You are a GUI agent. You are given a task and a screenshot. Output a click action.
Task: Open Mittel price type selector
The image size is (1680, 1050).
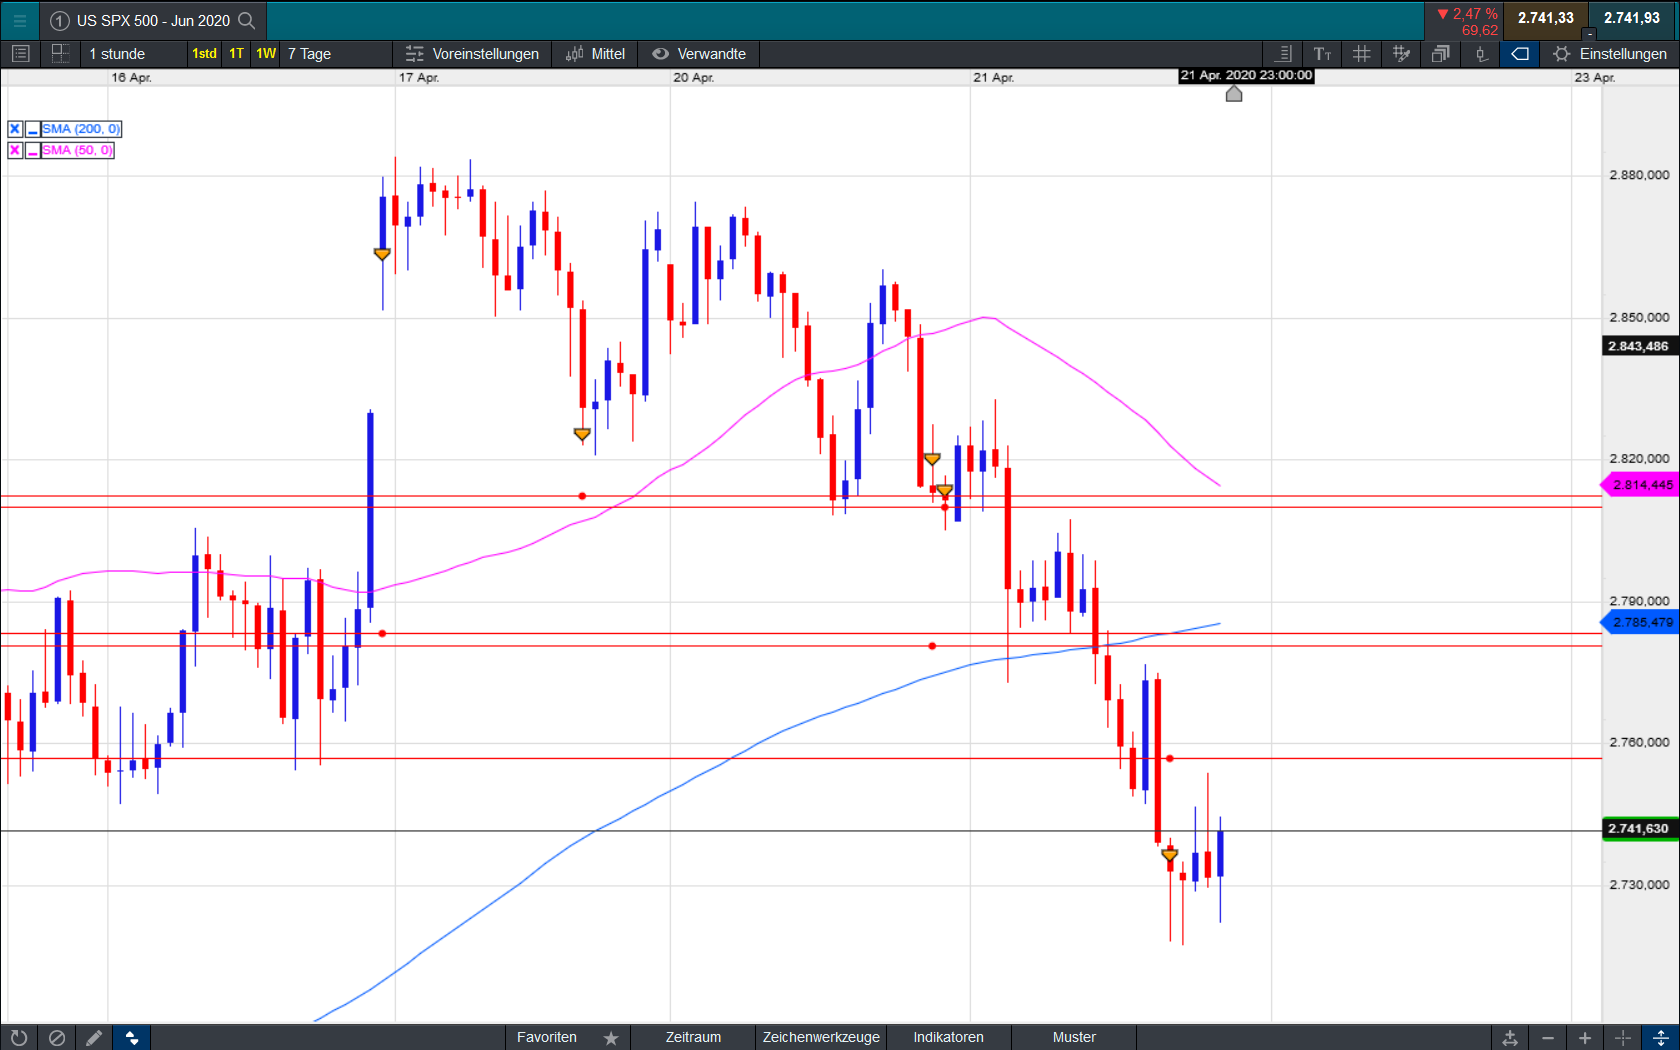click(x=595, y=54)
